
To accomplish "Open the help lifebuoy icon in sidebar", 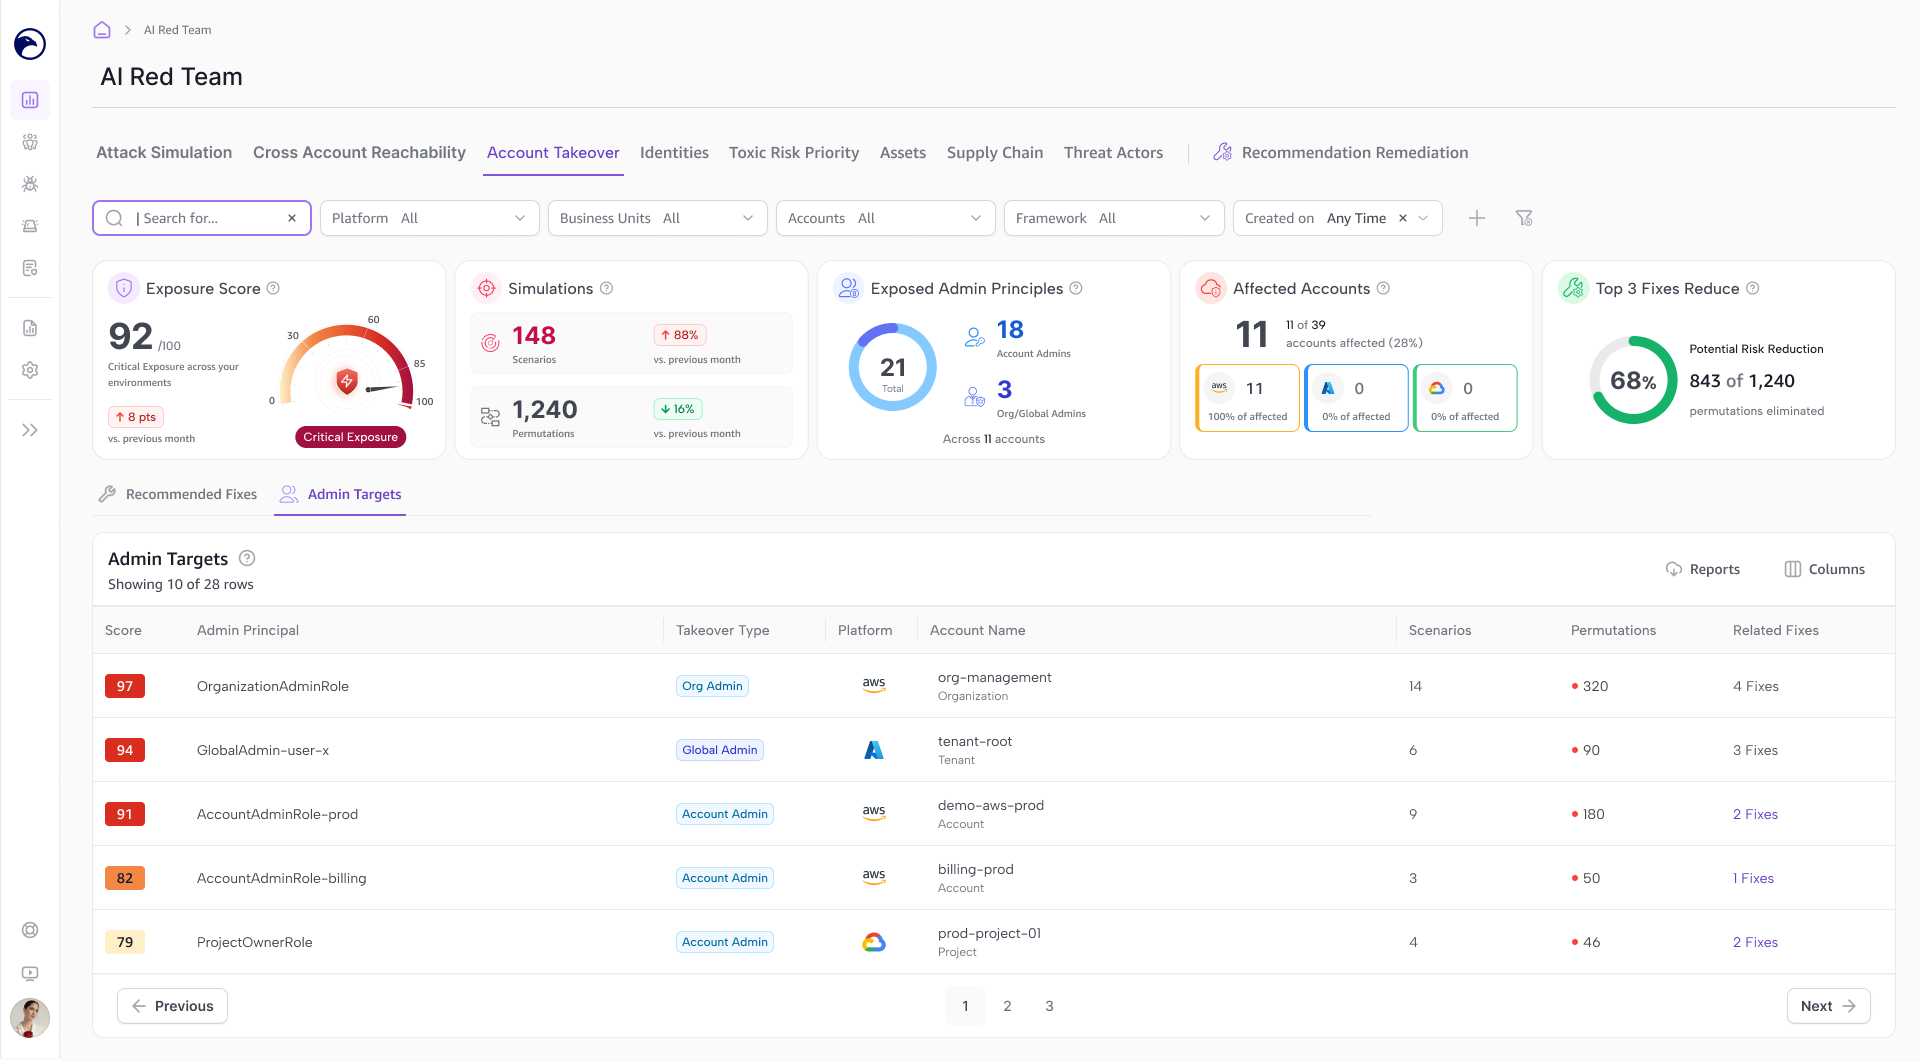I will pyautogui.click(x=30, y=930).
